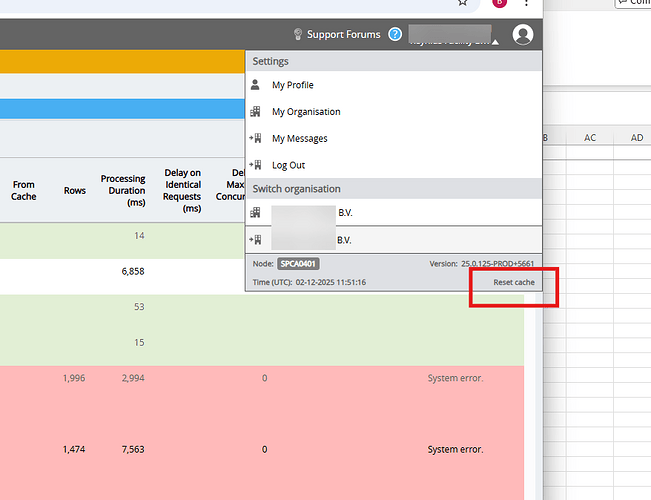Viewport: 651px width, 500px height.
Task: Click the Rows column header
Action: [74, 190]
